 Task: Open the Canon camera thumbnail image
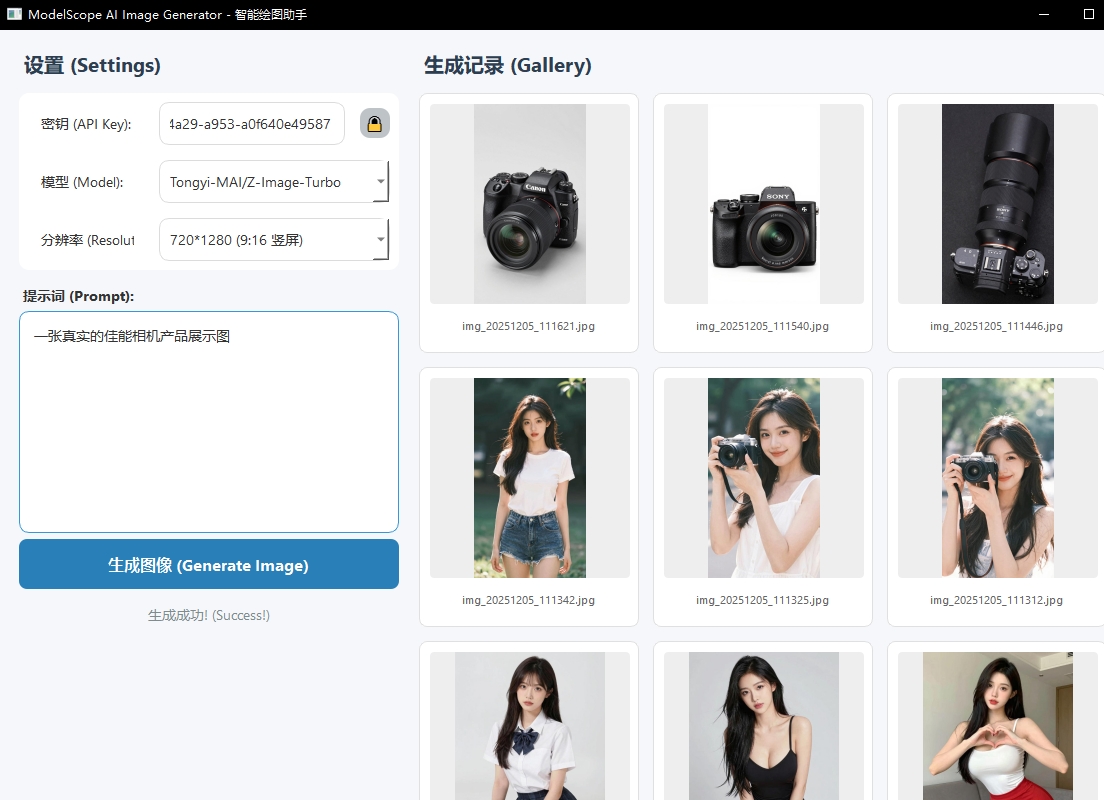529,204
